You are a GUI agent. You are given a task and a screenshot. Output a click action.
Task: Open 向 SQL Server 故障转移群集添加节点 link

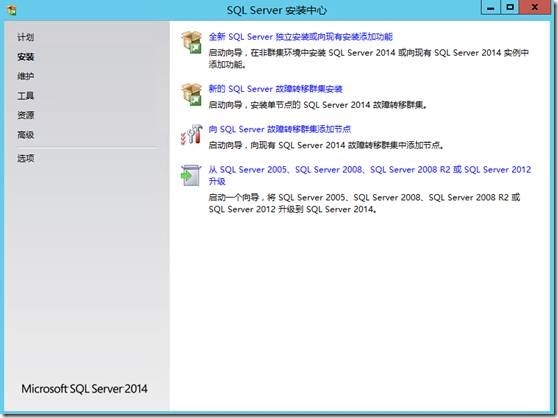click(x=280, y=129)
